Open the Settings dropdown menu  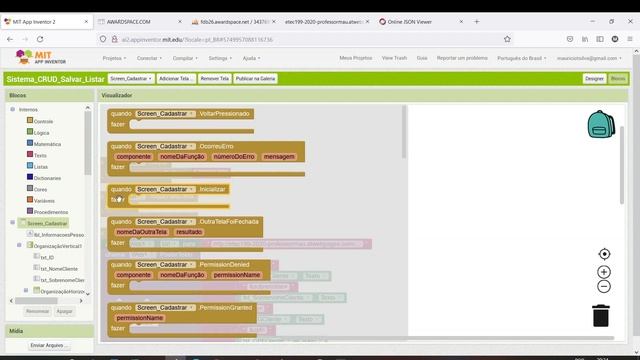[220, 58]
